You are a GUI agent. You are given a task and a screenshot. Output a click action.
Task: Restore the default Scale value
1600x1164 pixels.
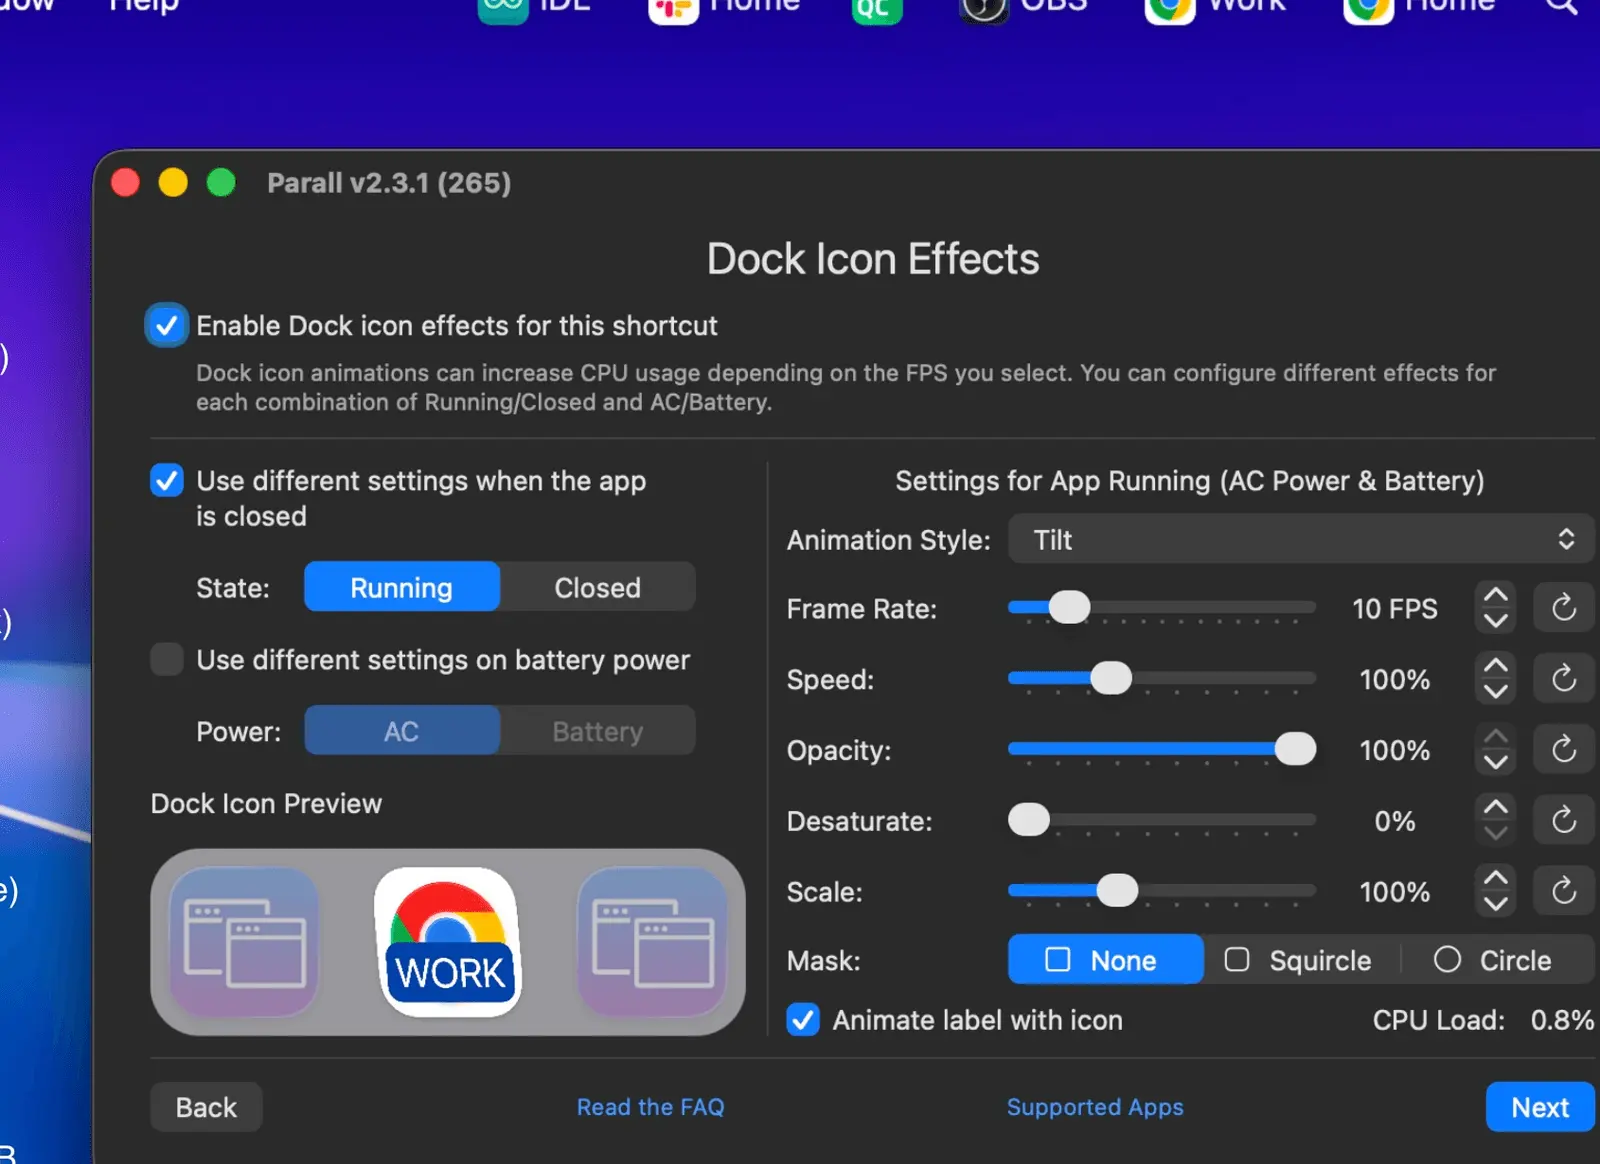[x=1564, y=891]
